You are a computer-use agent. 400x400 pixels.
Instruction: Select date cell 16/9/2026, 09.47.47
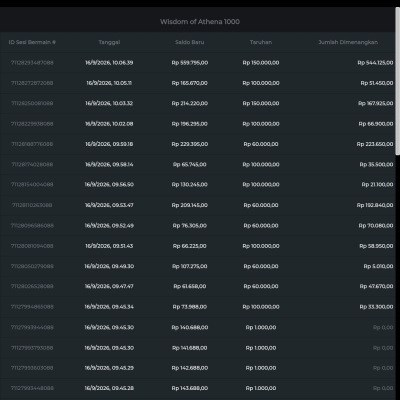[x=109, y=286]
